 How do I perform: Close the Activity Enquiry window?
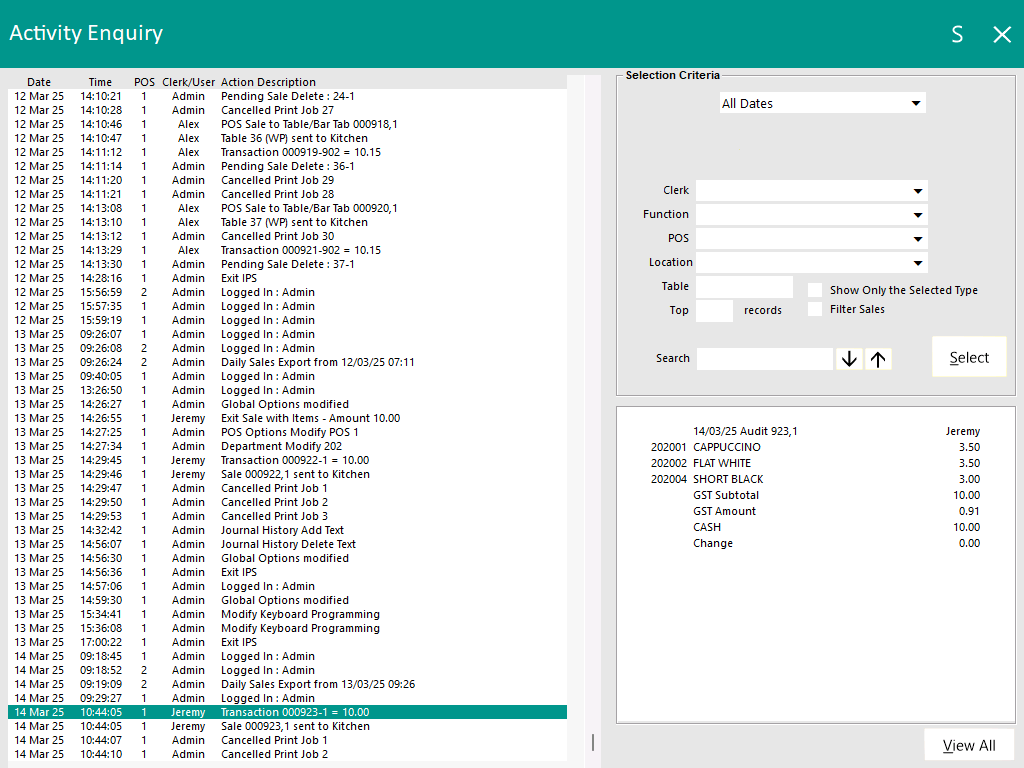point(1001,35)
